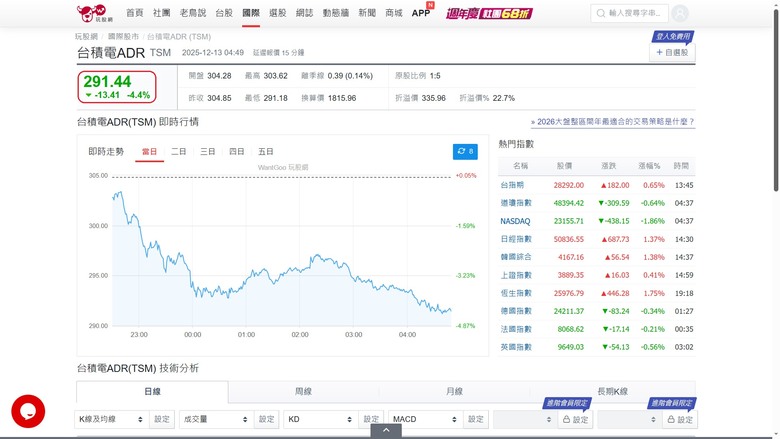Open 英國指數 index link
The height and width of the screenshot is (439, 780).
coord(516,347)
